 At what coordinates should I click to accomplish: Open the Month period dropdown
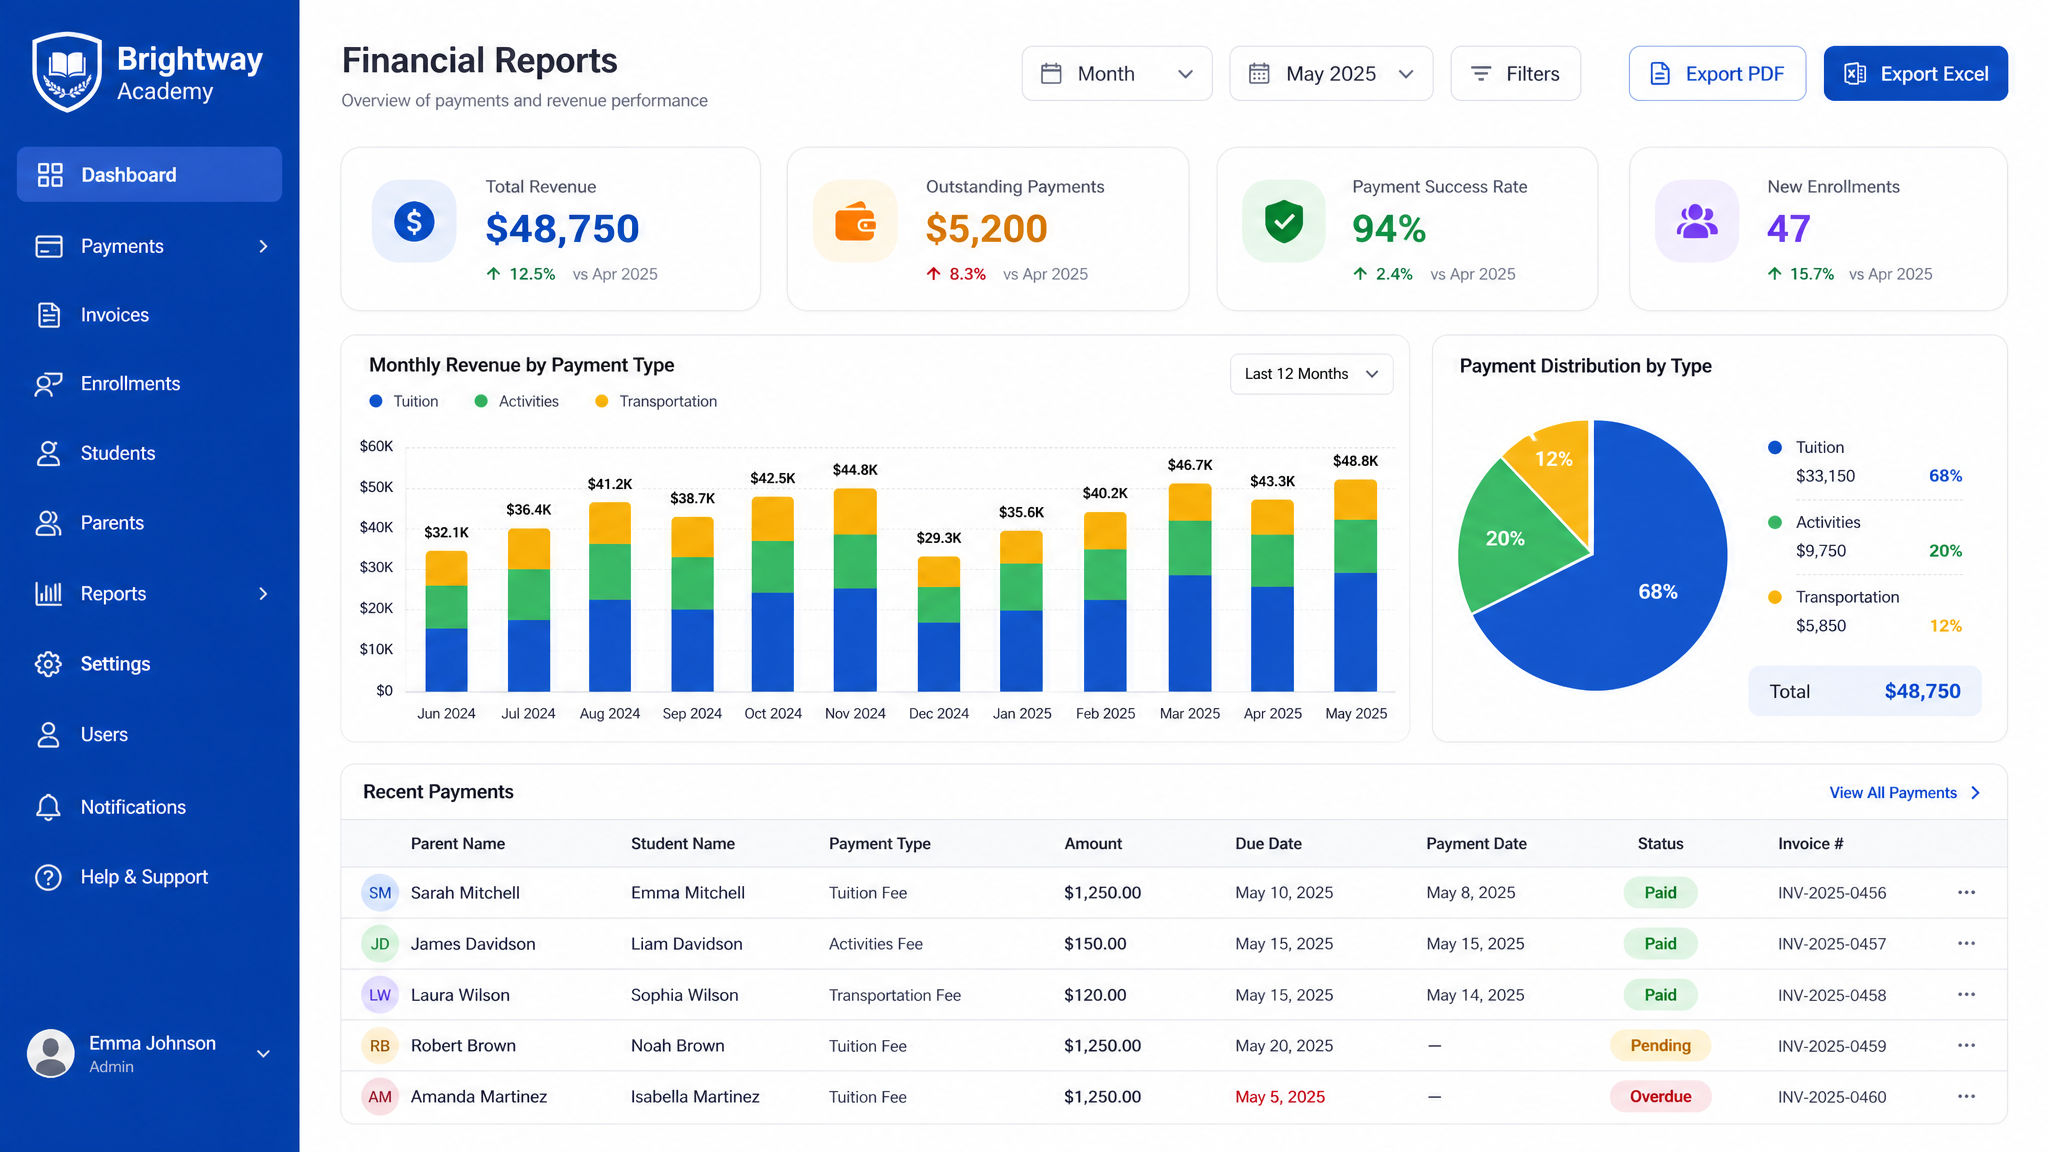coord(1117,74)
